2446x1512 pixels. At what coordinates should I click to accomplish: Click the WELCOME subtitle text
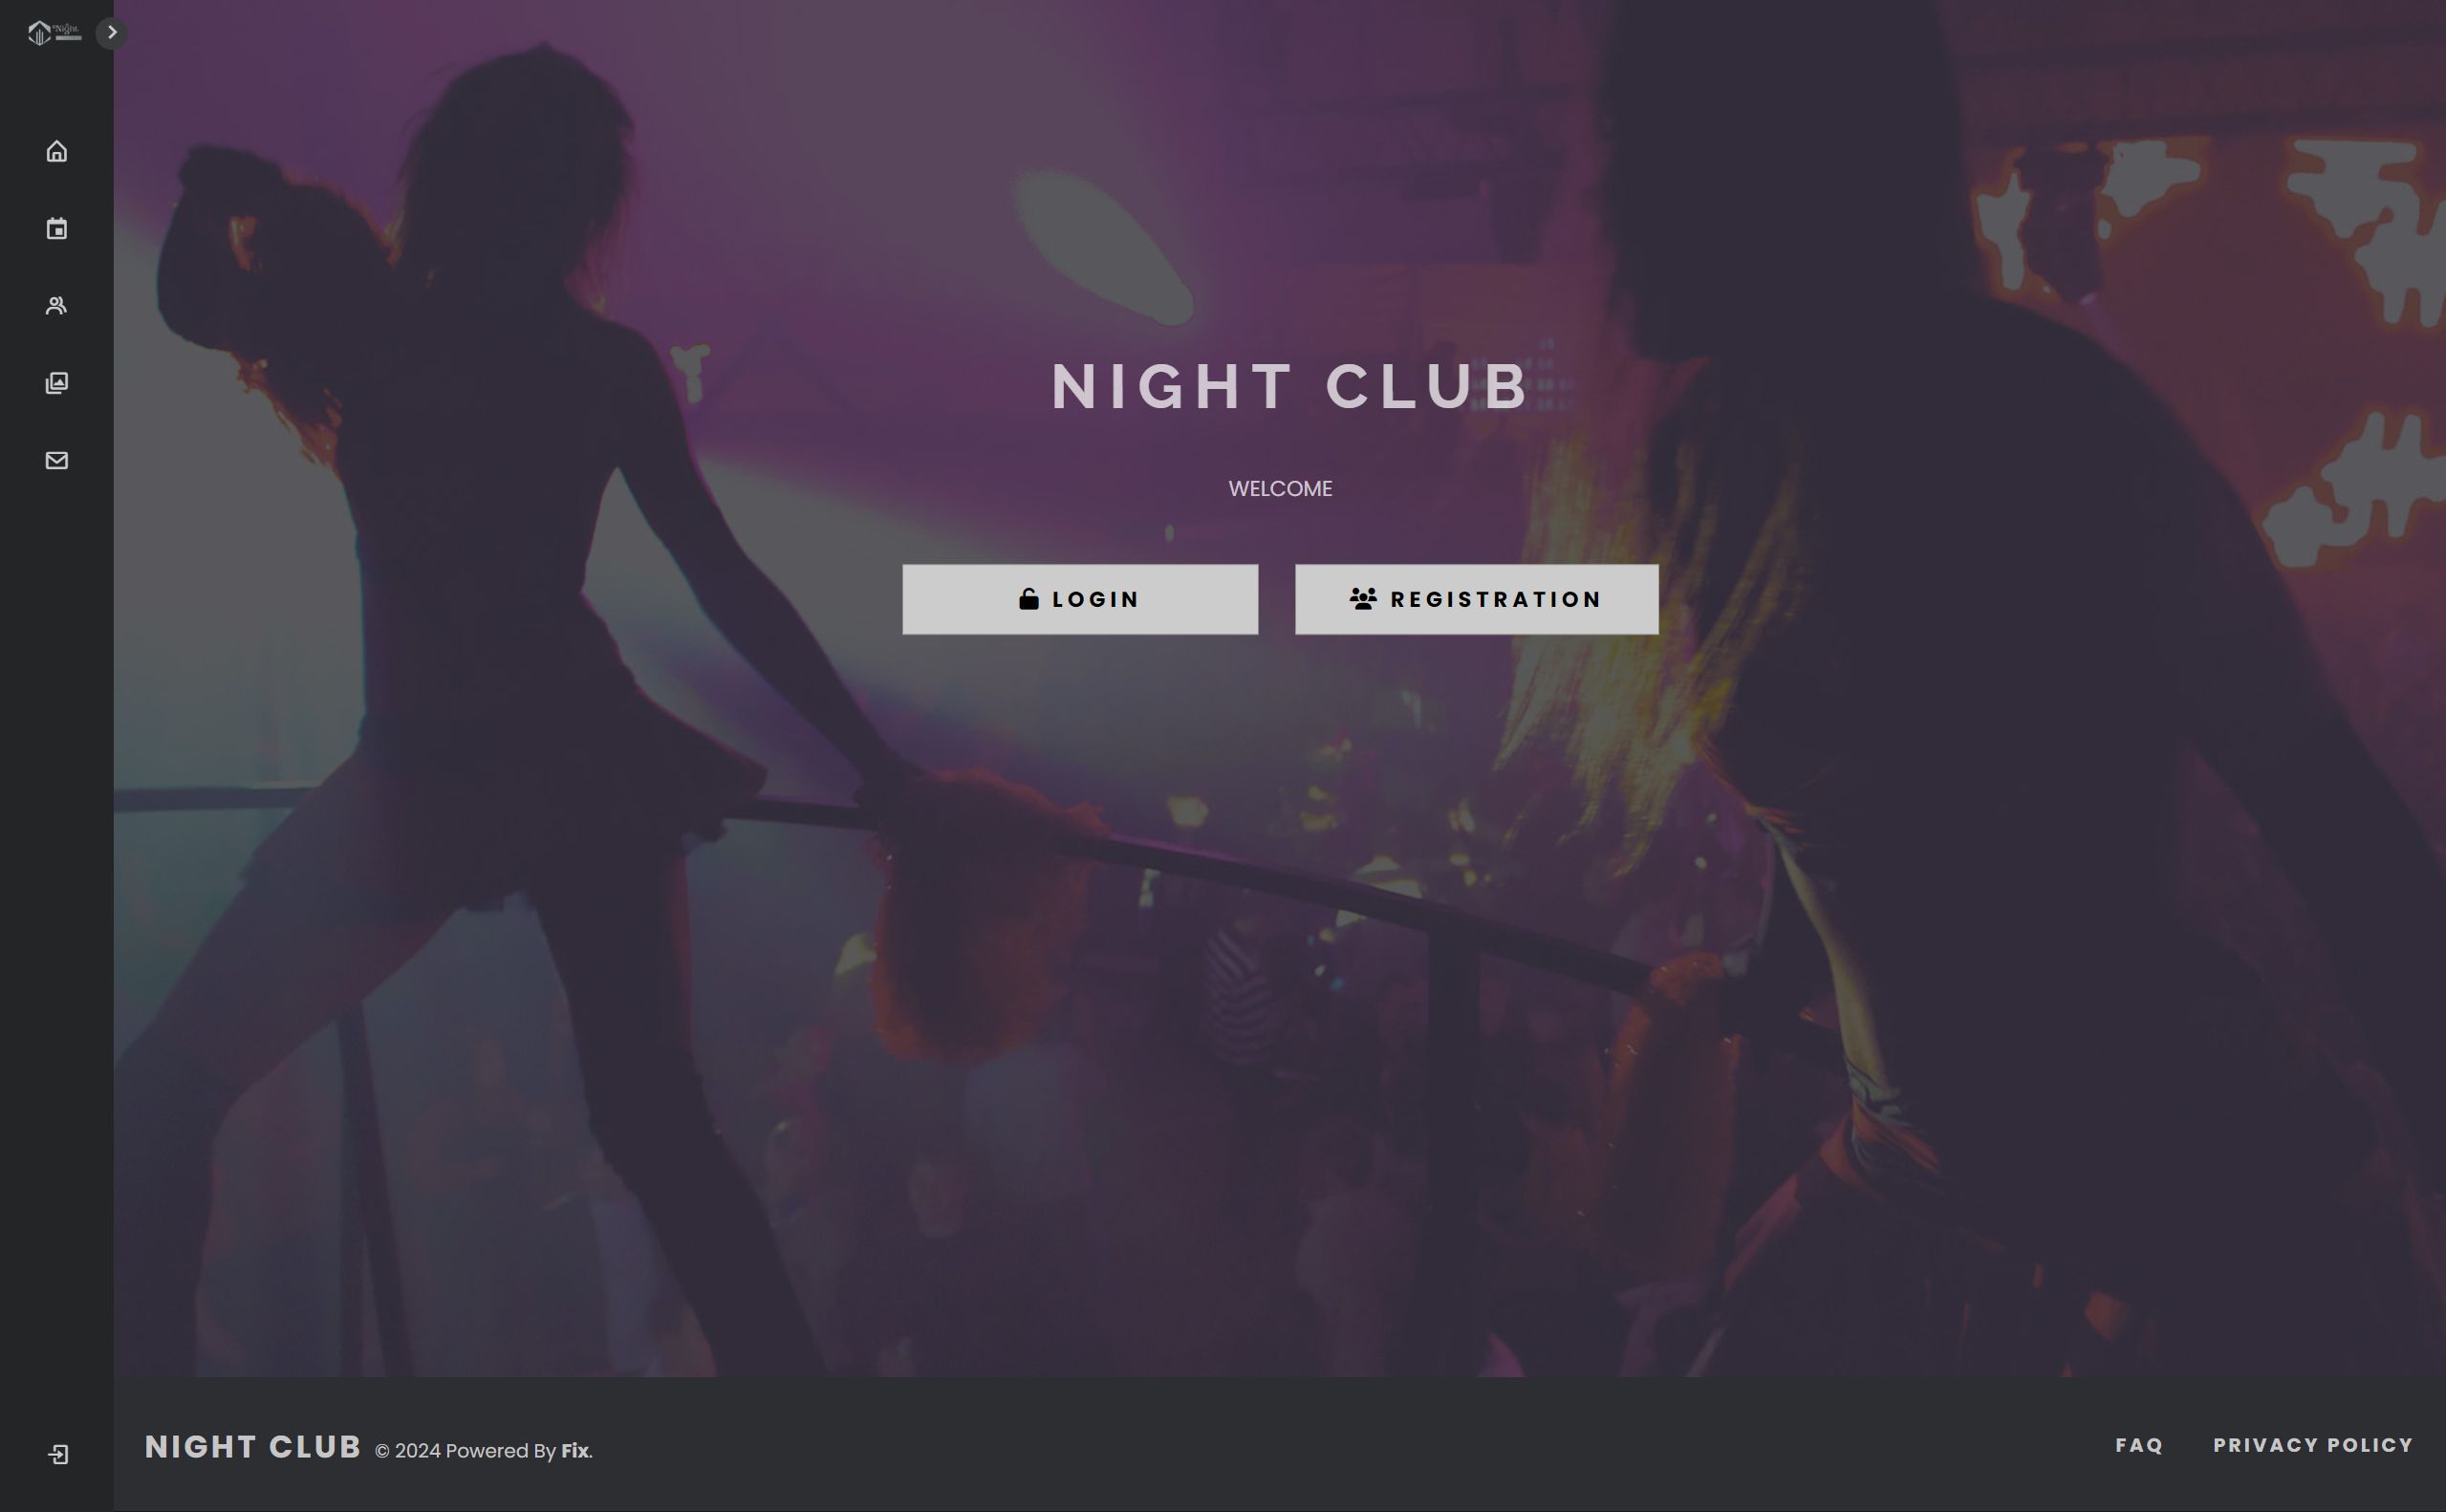[x=1280, y=489]
